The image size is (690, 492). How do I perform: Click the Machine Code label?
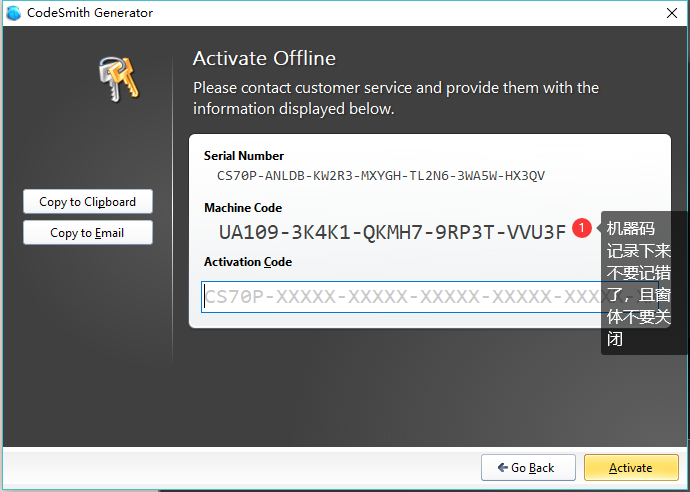243,208
